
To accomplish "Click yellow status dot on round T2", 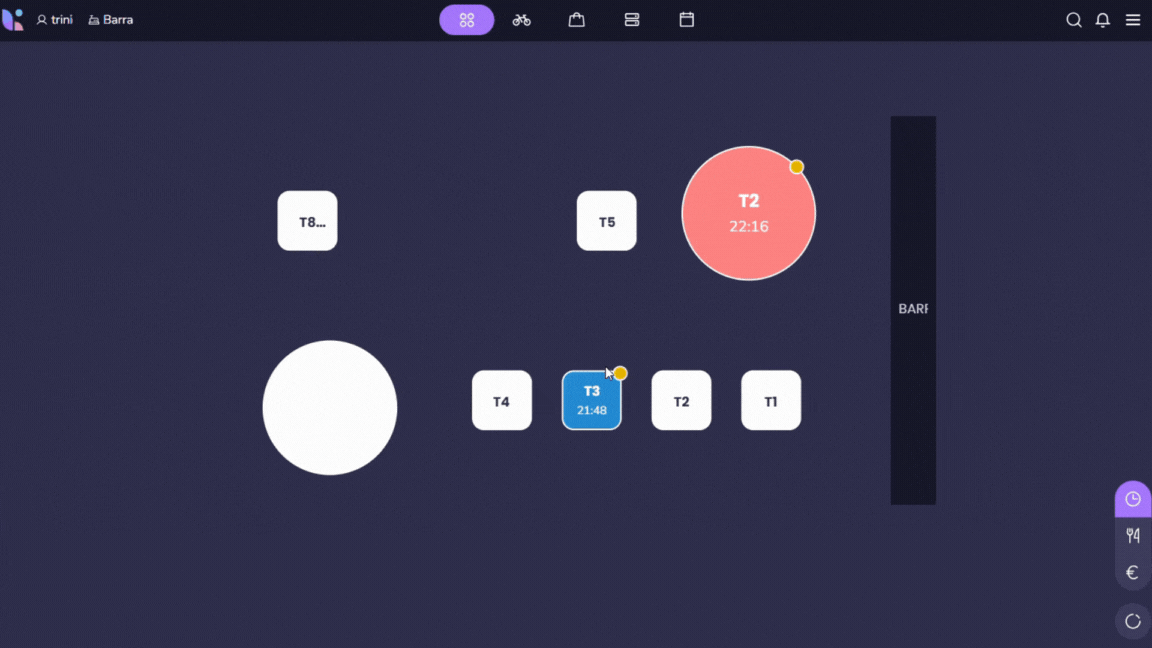I will click(x=796, y=168).
